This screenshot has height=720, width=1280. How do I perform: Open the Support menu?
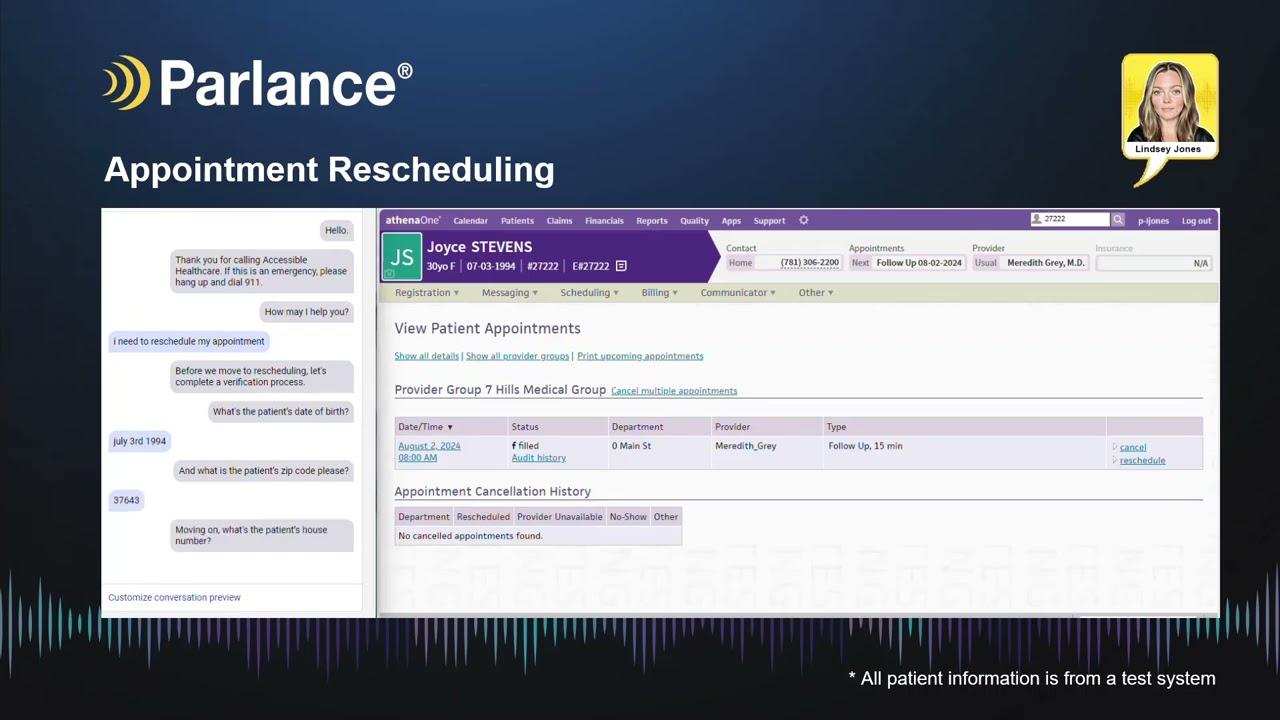click(769, 221)
